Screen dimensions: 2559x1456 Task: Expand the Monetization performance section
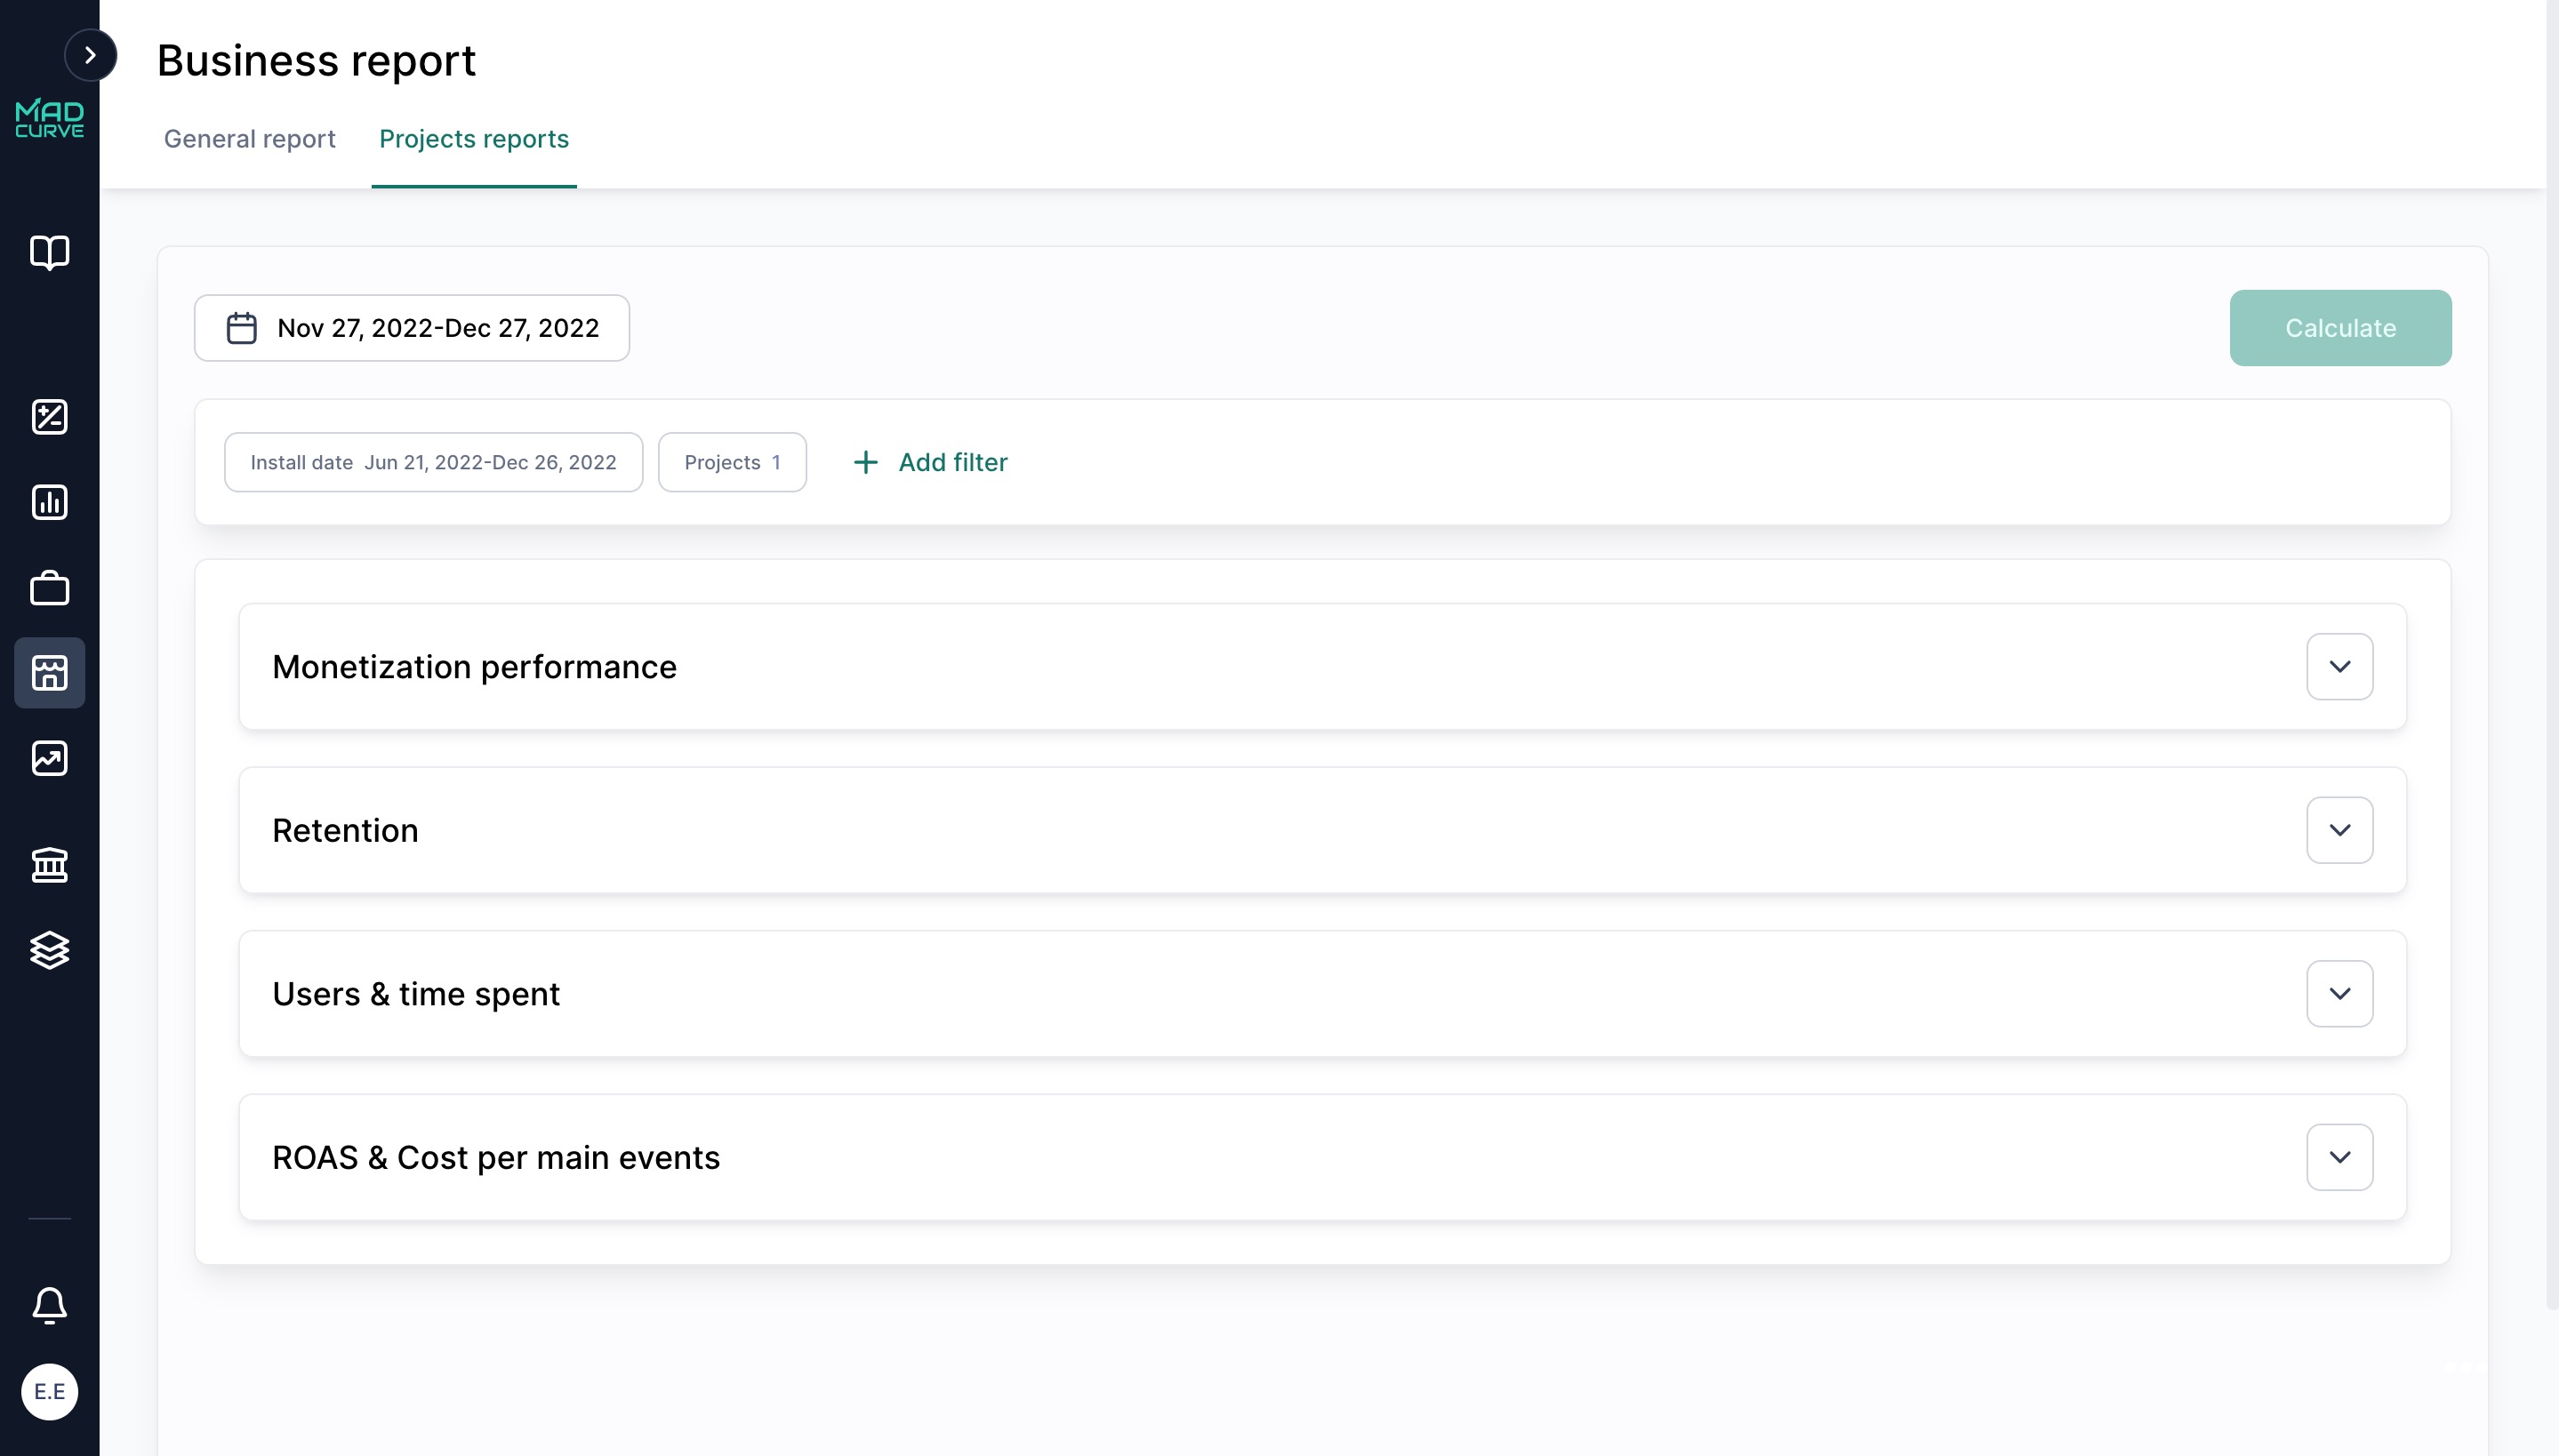point(2339,665)
